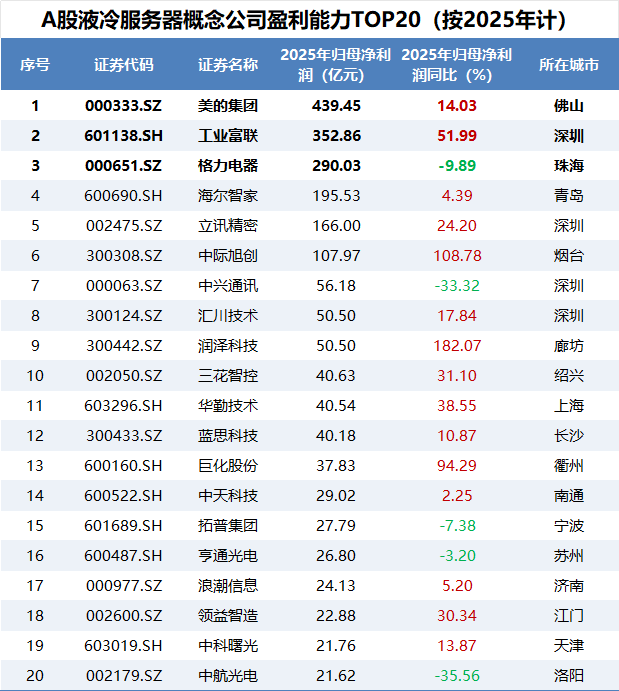
Task: Click the 中兴通讯 name cell
Action: (x=228, y=286)
